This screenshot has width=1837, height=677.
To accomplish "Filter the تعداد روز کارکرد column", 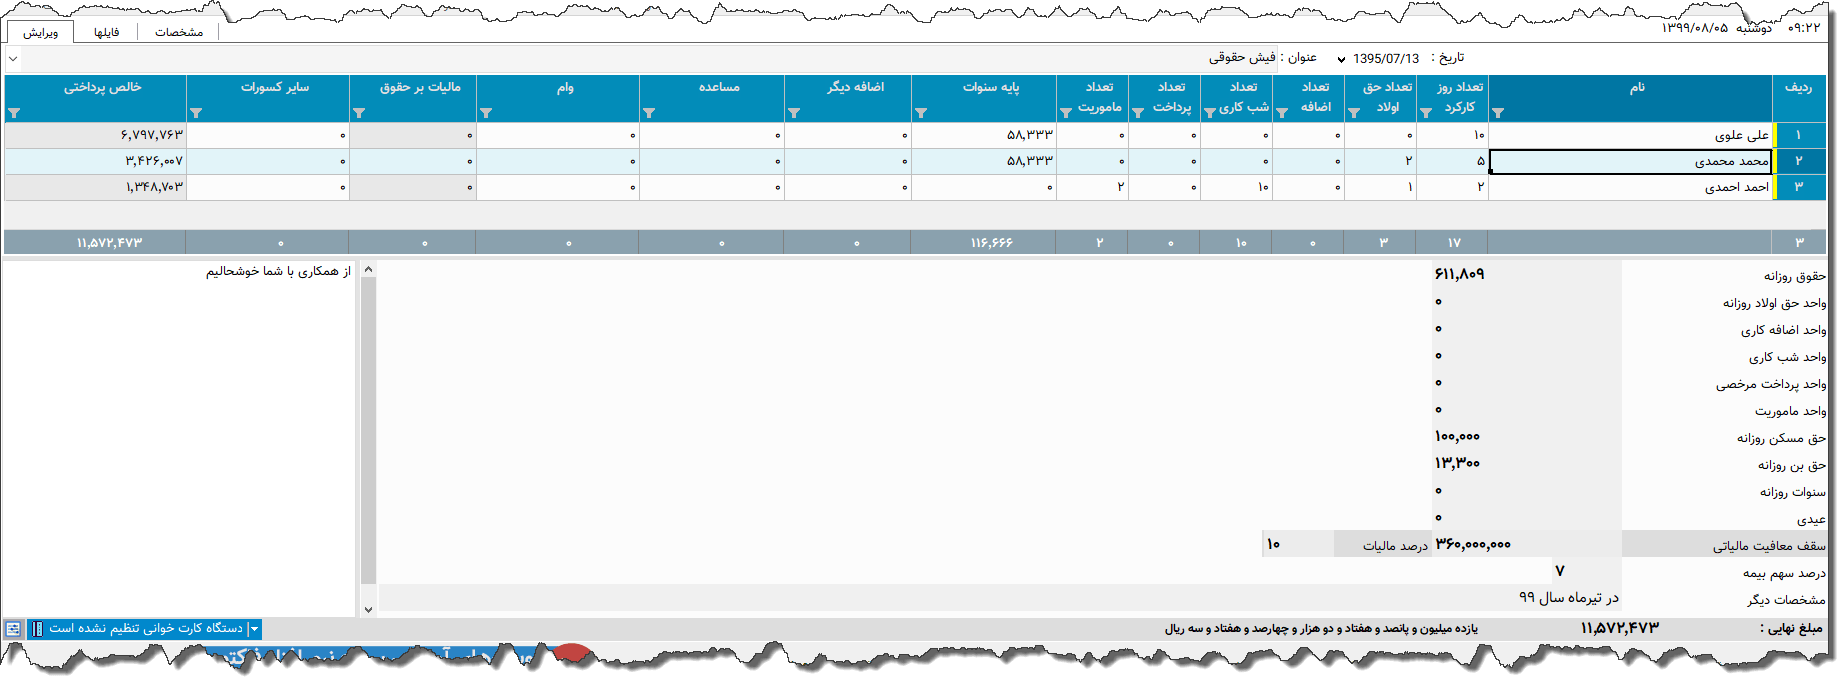I will 1426,113.
